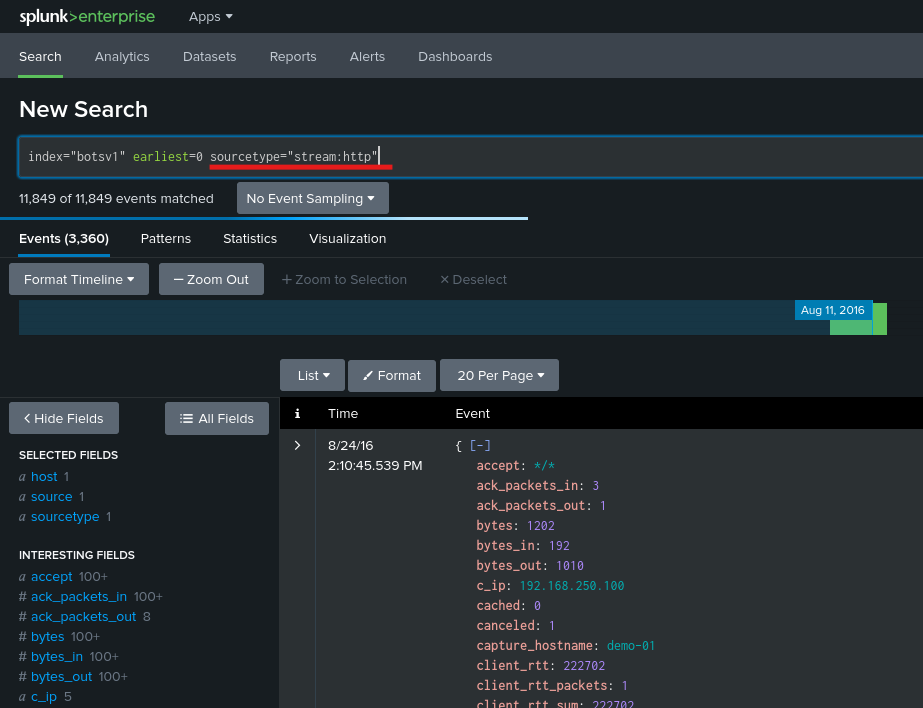Viewport: 923px width, 708px height.
Task: Select the host field
Action: (44, 477)
